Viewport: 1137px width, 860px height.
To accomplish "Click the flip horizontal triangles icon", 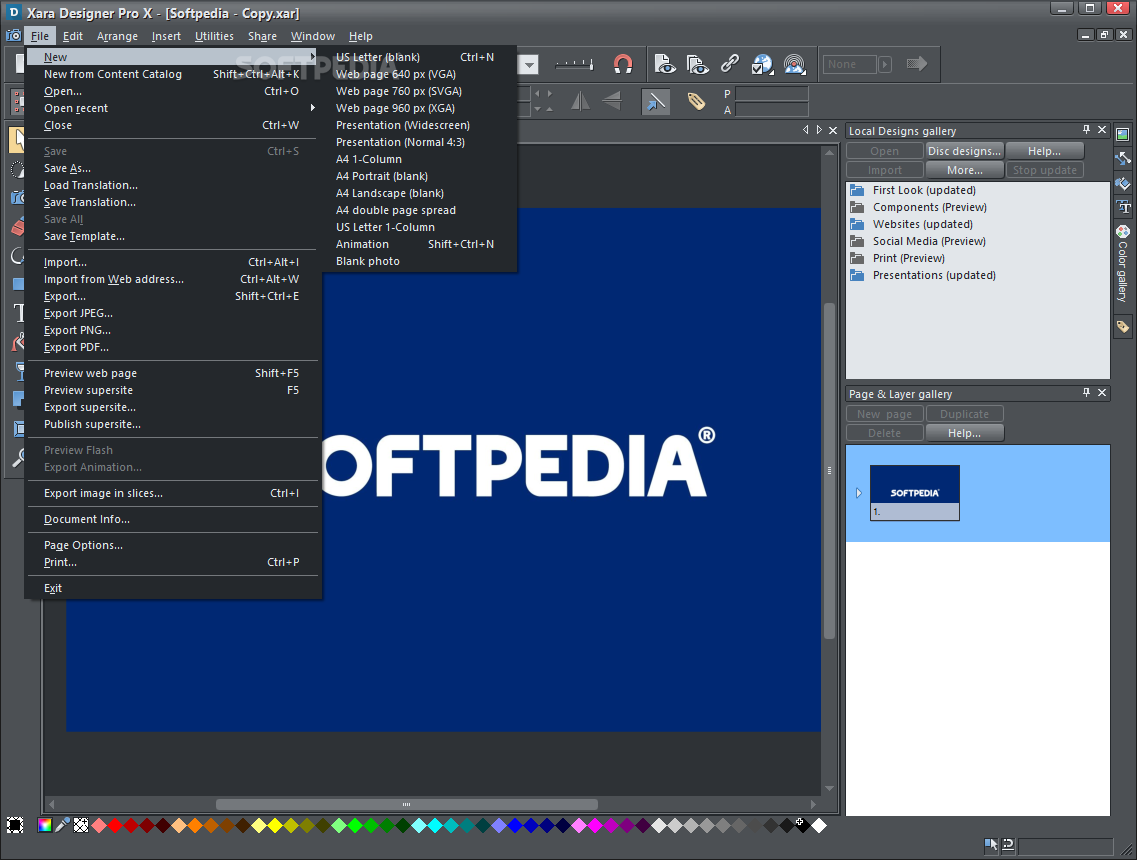I will pos(580,101).
